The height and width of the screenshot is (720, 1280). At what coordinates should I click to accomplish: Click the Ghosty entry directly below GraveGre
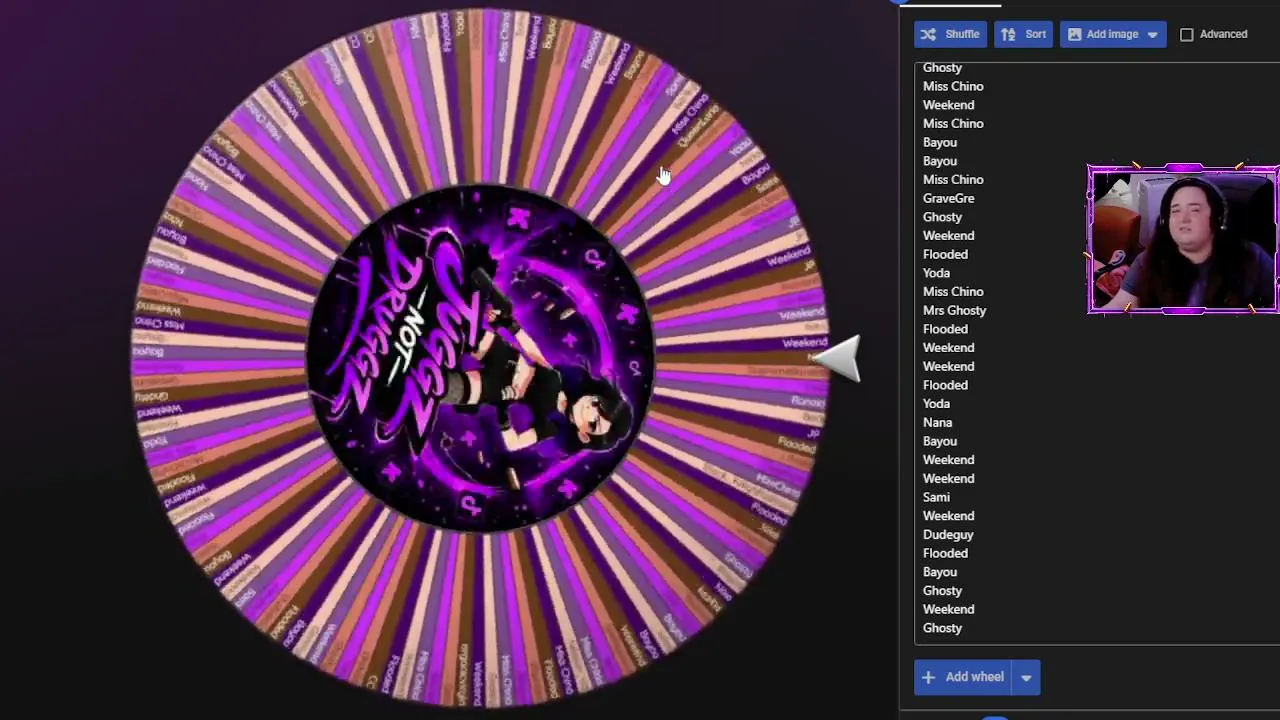click(943, 217)
